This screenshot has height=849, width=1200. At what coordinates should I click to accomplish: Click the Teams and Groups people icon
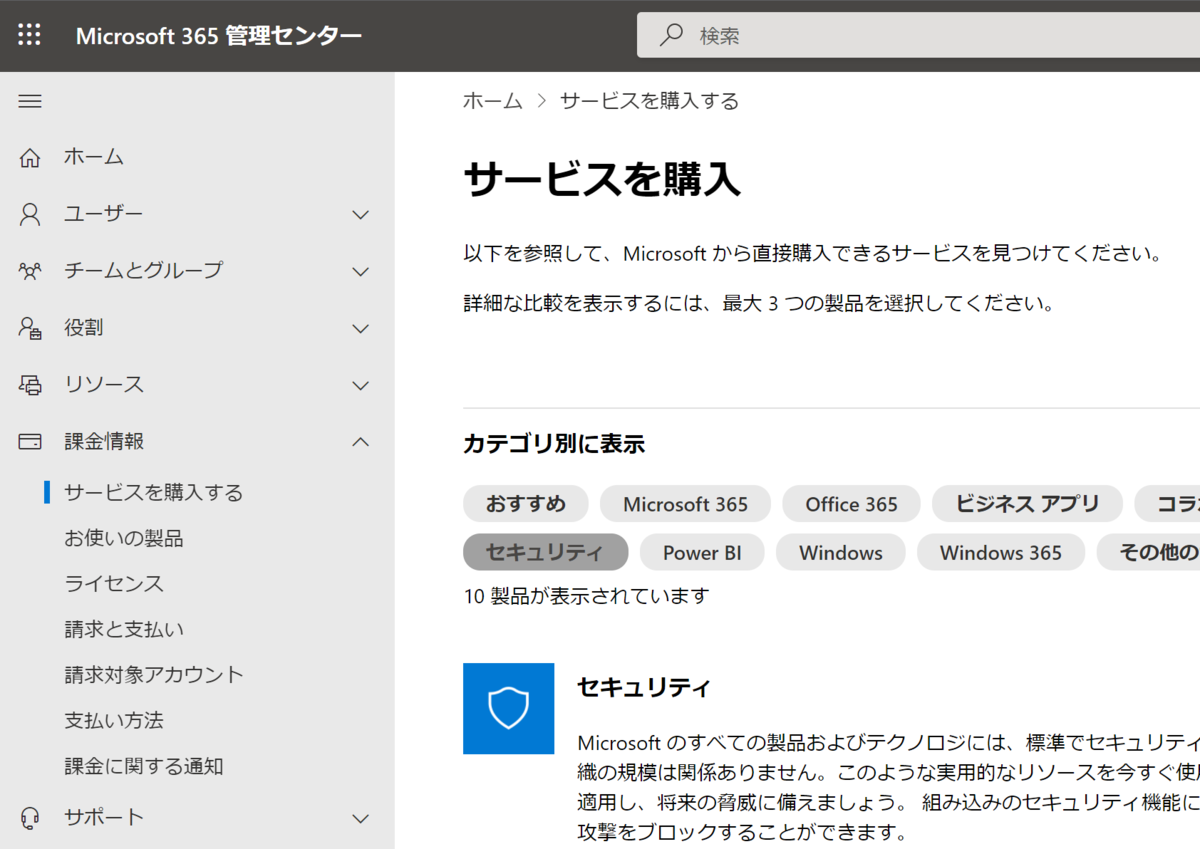point(30,271)
